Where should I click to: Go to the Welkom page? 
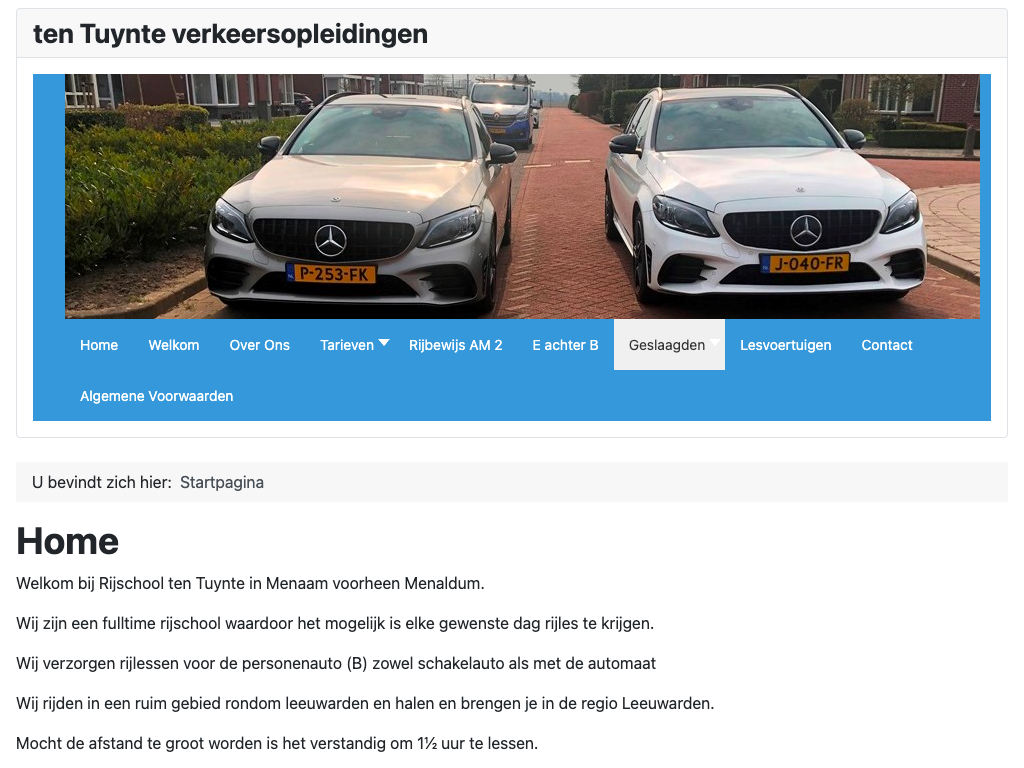click(174, 345)
